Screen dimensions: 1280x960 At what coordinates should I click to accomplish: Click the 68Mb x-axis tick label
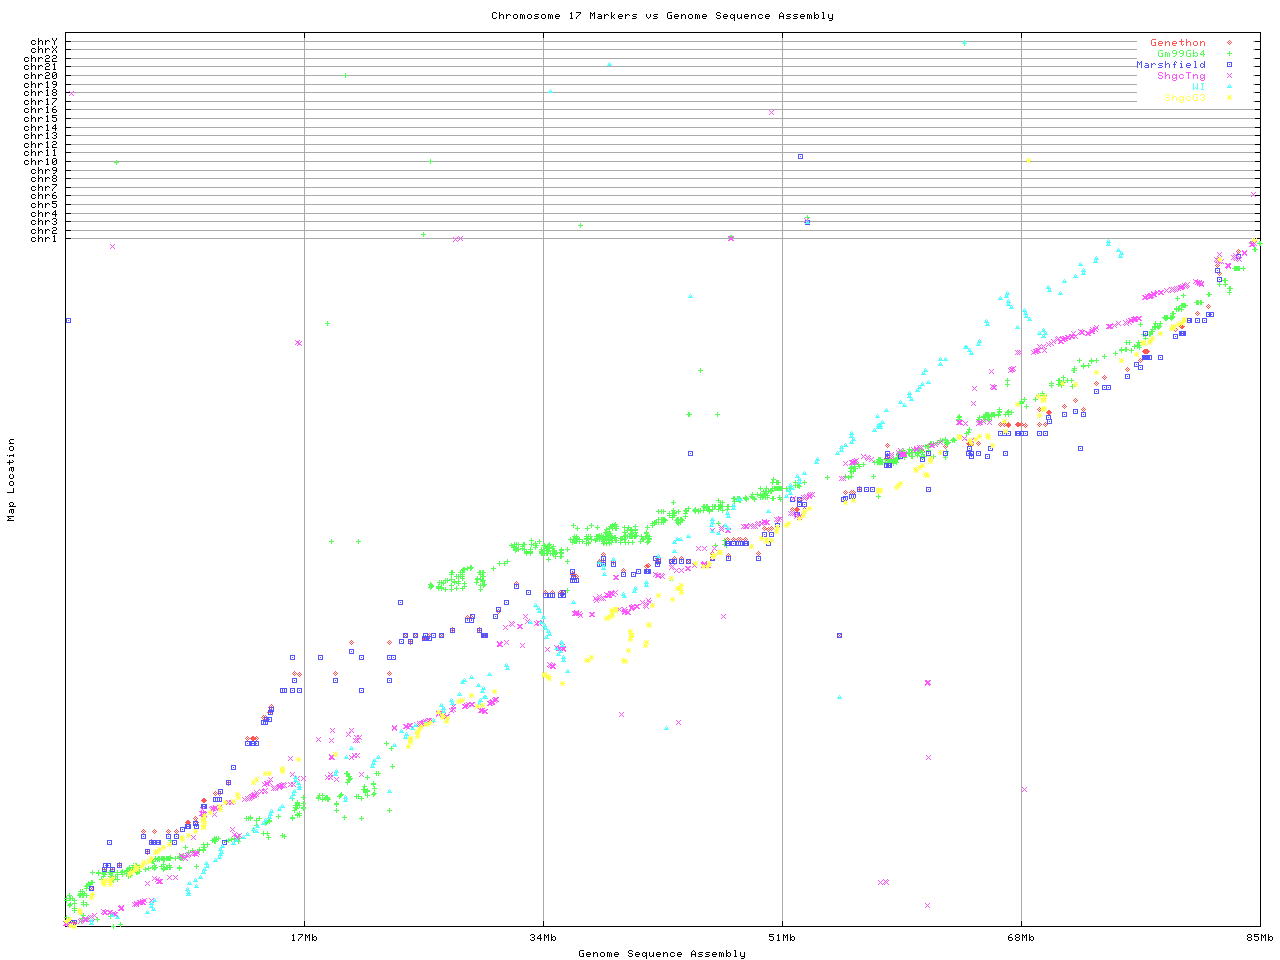(1021, 938)
